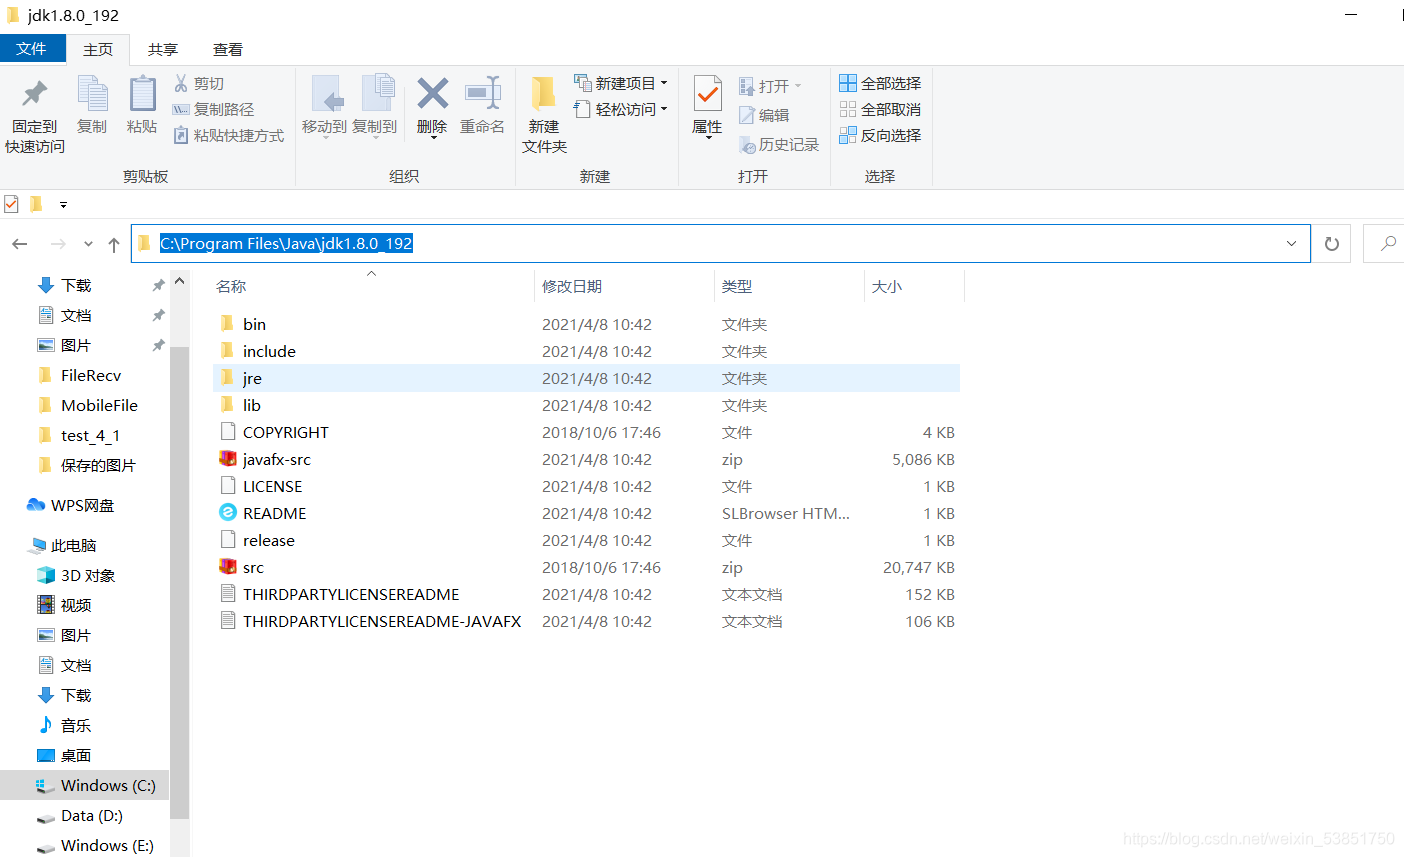Click the Cut scissors button
The width and height of the screenshot is (1404, 857).
pos(199,83)
